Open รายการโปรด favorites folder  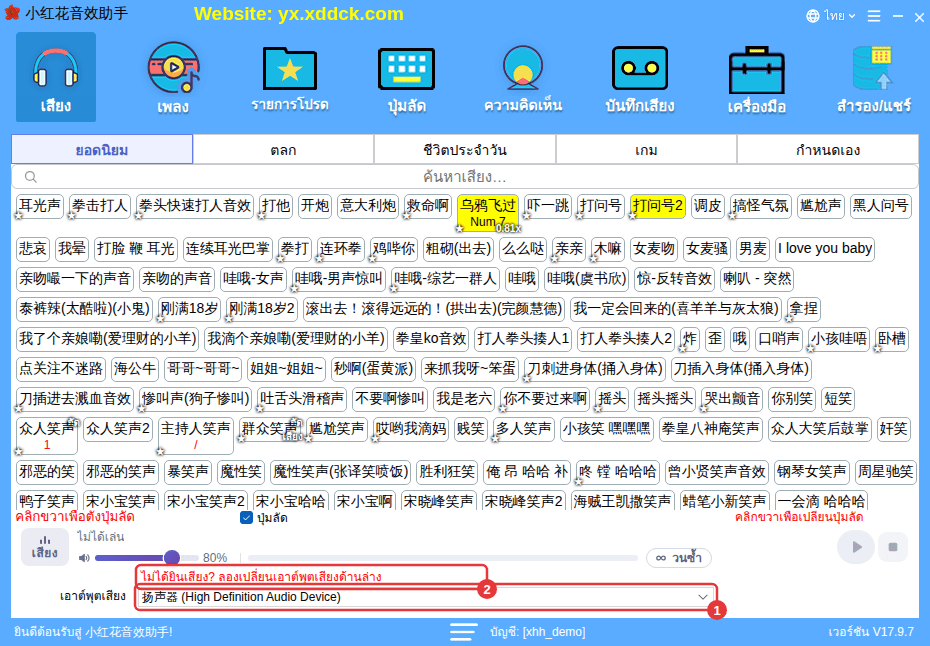pos(290,77)
